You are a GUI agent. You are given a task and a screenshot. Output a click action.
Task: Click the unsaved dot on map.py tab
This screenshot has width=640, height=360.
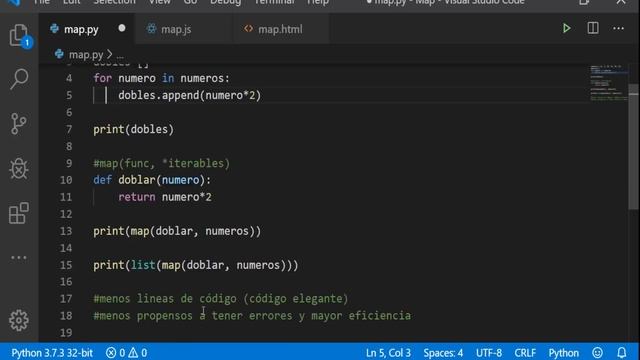pos(122,29)
